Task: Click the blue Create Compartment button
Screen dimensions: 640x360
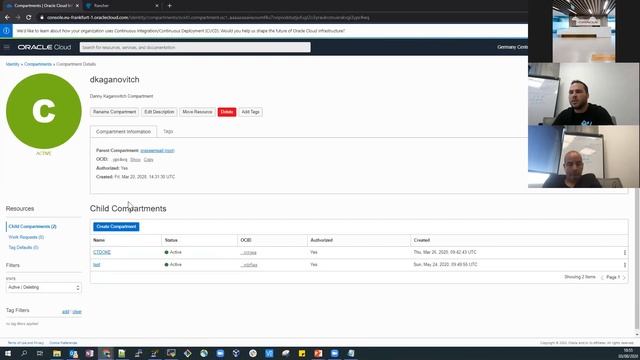Action: coord(116,227)
